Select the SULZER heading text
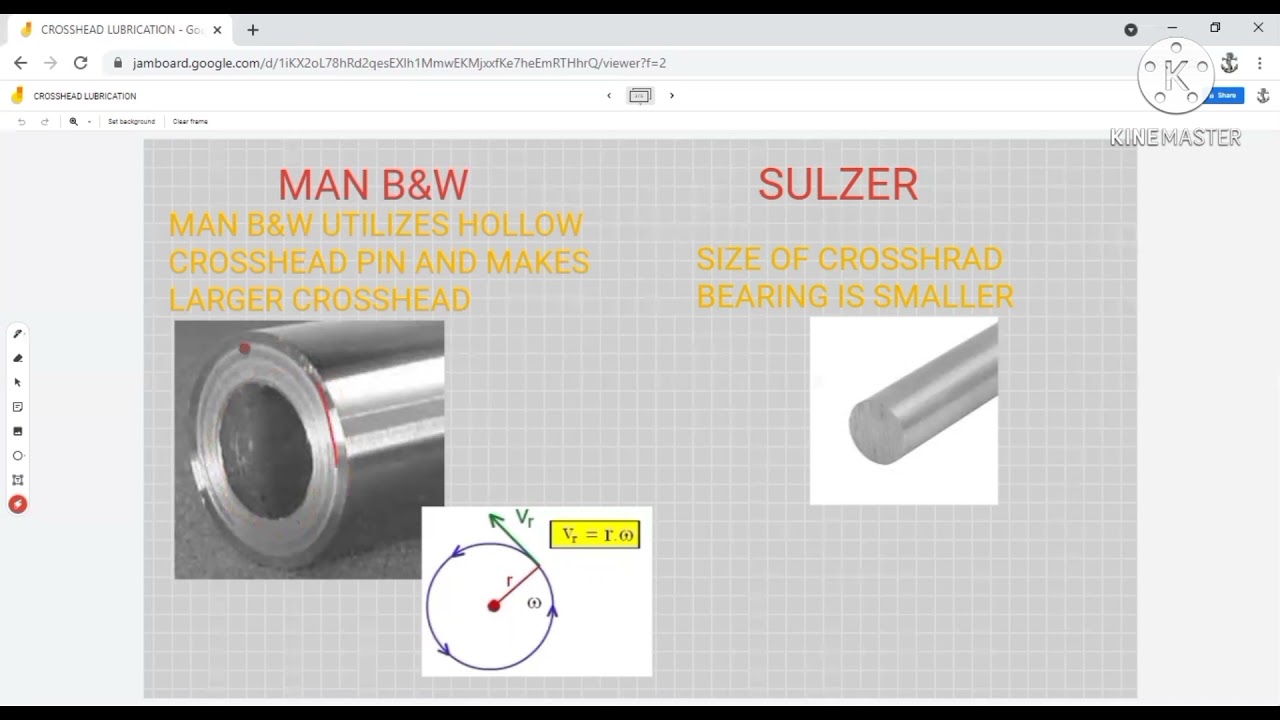 point(838,185)
